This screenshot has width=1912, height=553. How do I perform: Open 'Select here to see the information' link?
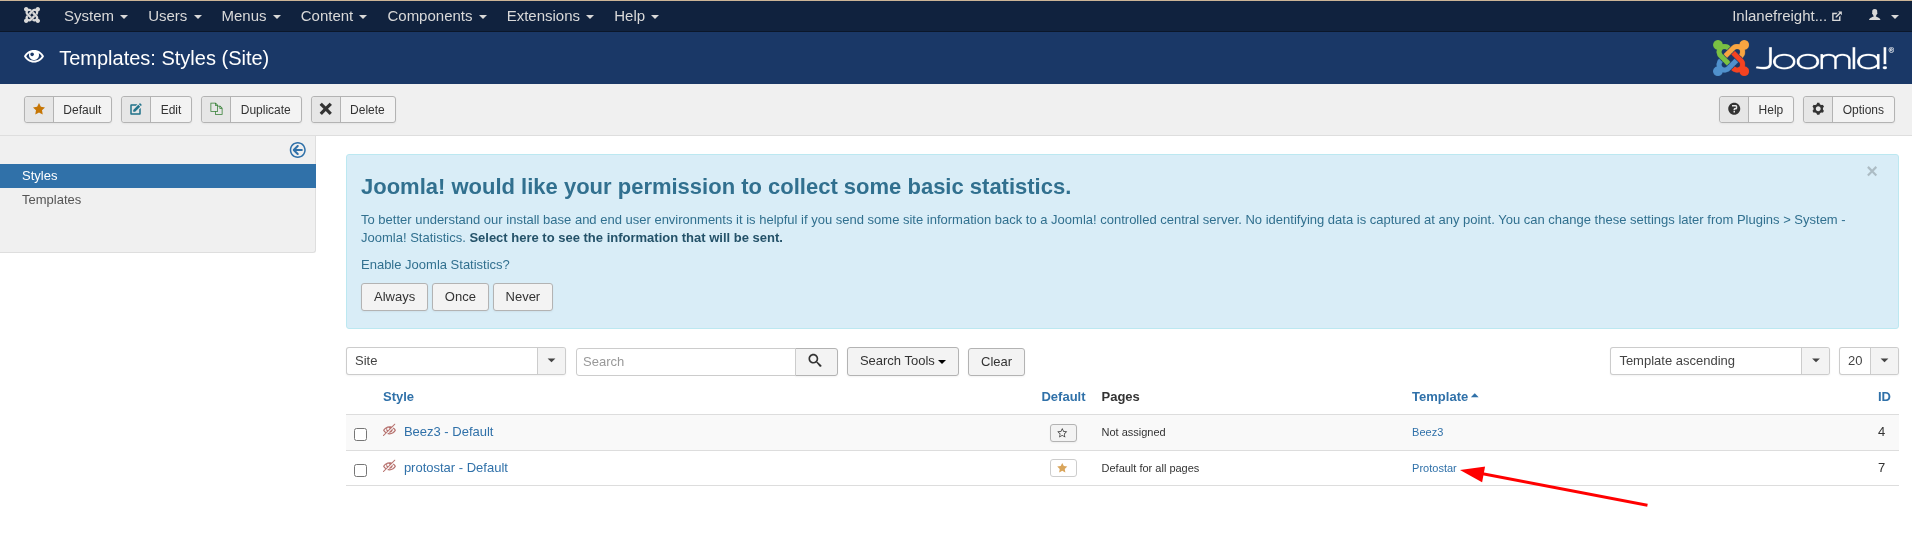coord(626,238)
